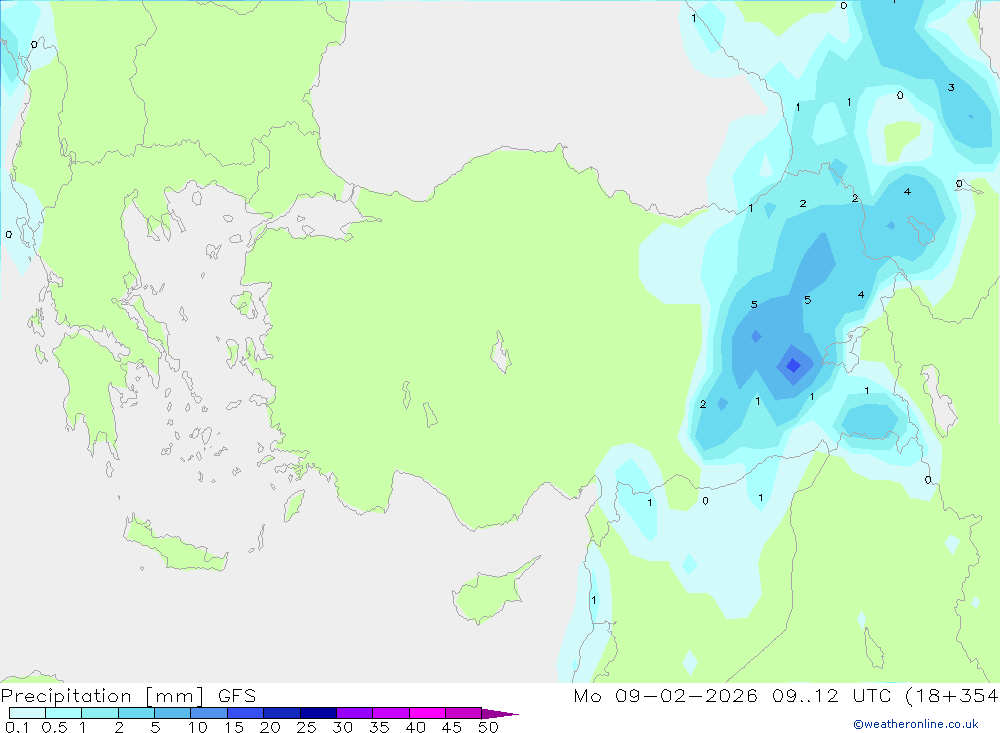Click the '(18+354' forecast run text
1000x733 pixels.
tap(952, 695)
